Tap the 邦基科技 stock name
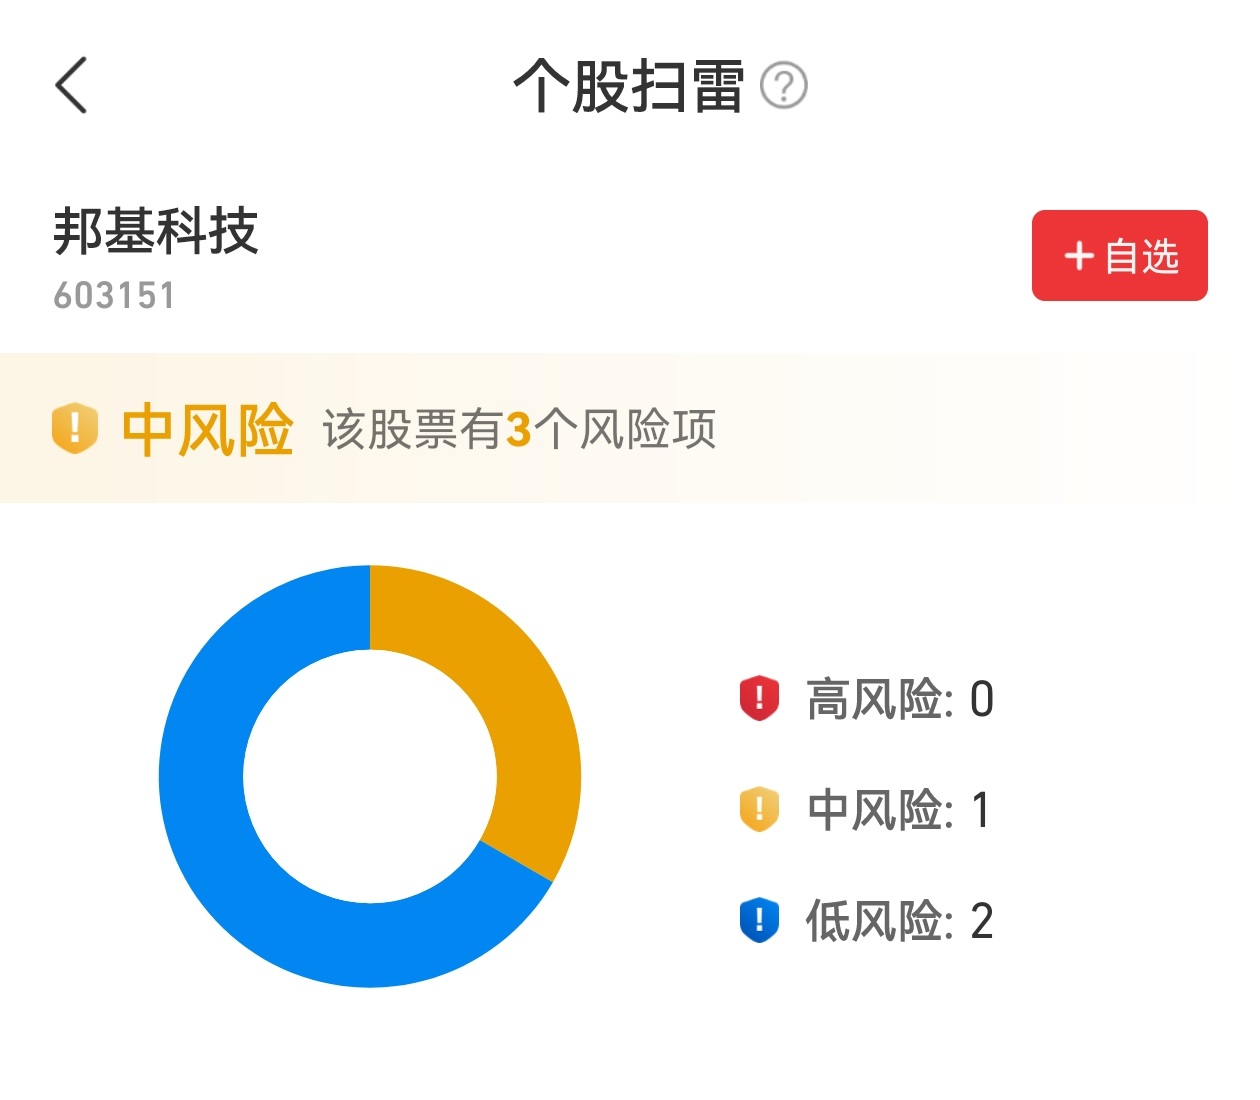Viewport: 1260px width, 1100px height. click(156, 232)
